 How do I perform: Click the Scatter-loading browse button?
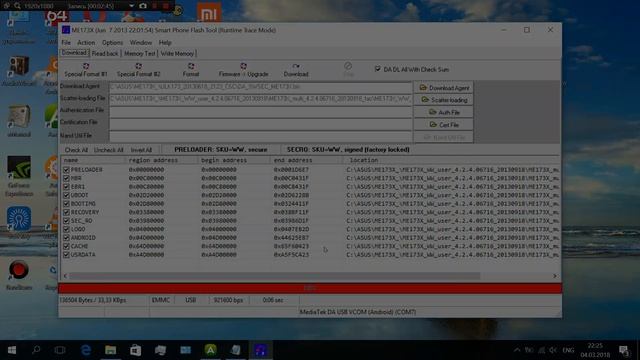click(x=444, y=100)
